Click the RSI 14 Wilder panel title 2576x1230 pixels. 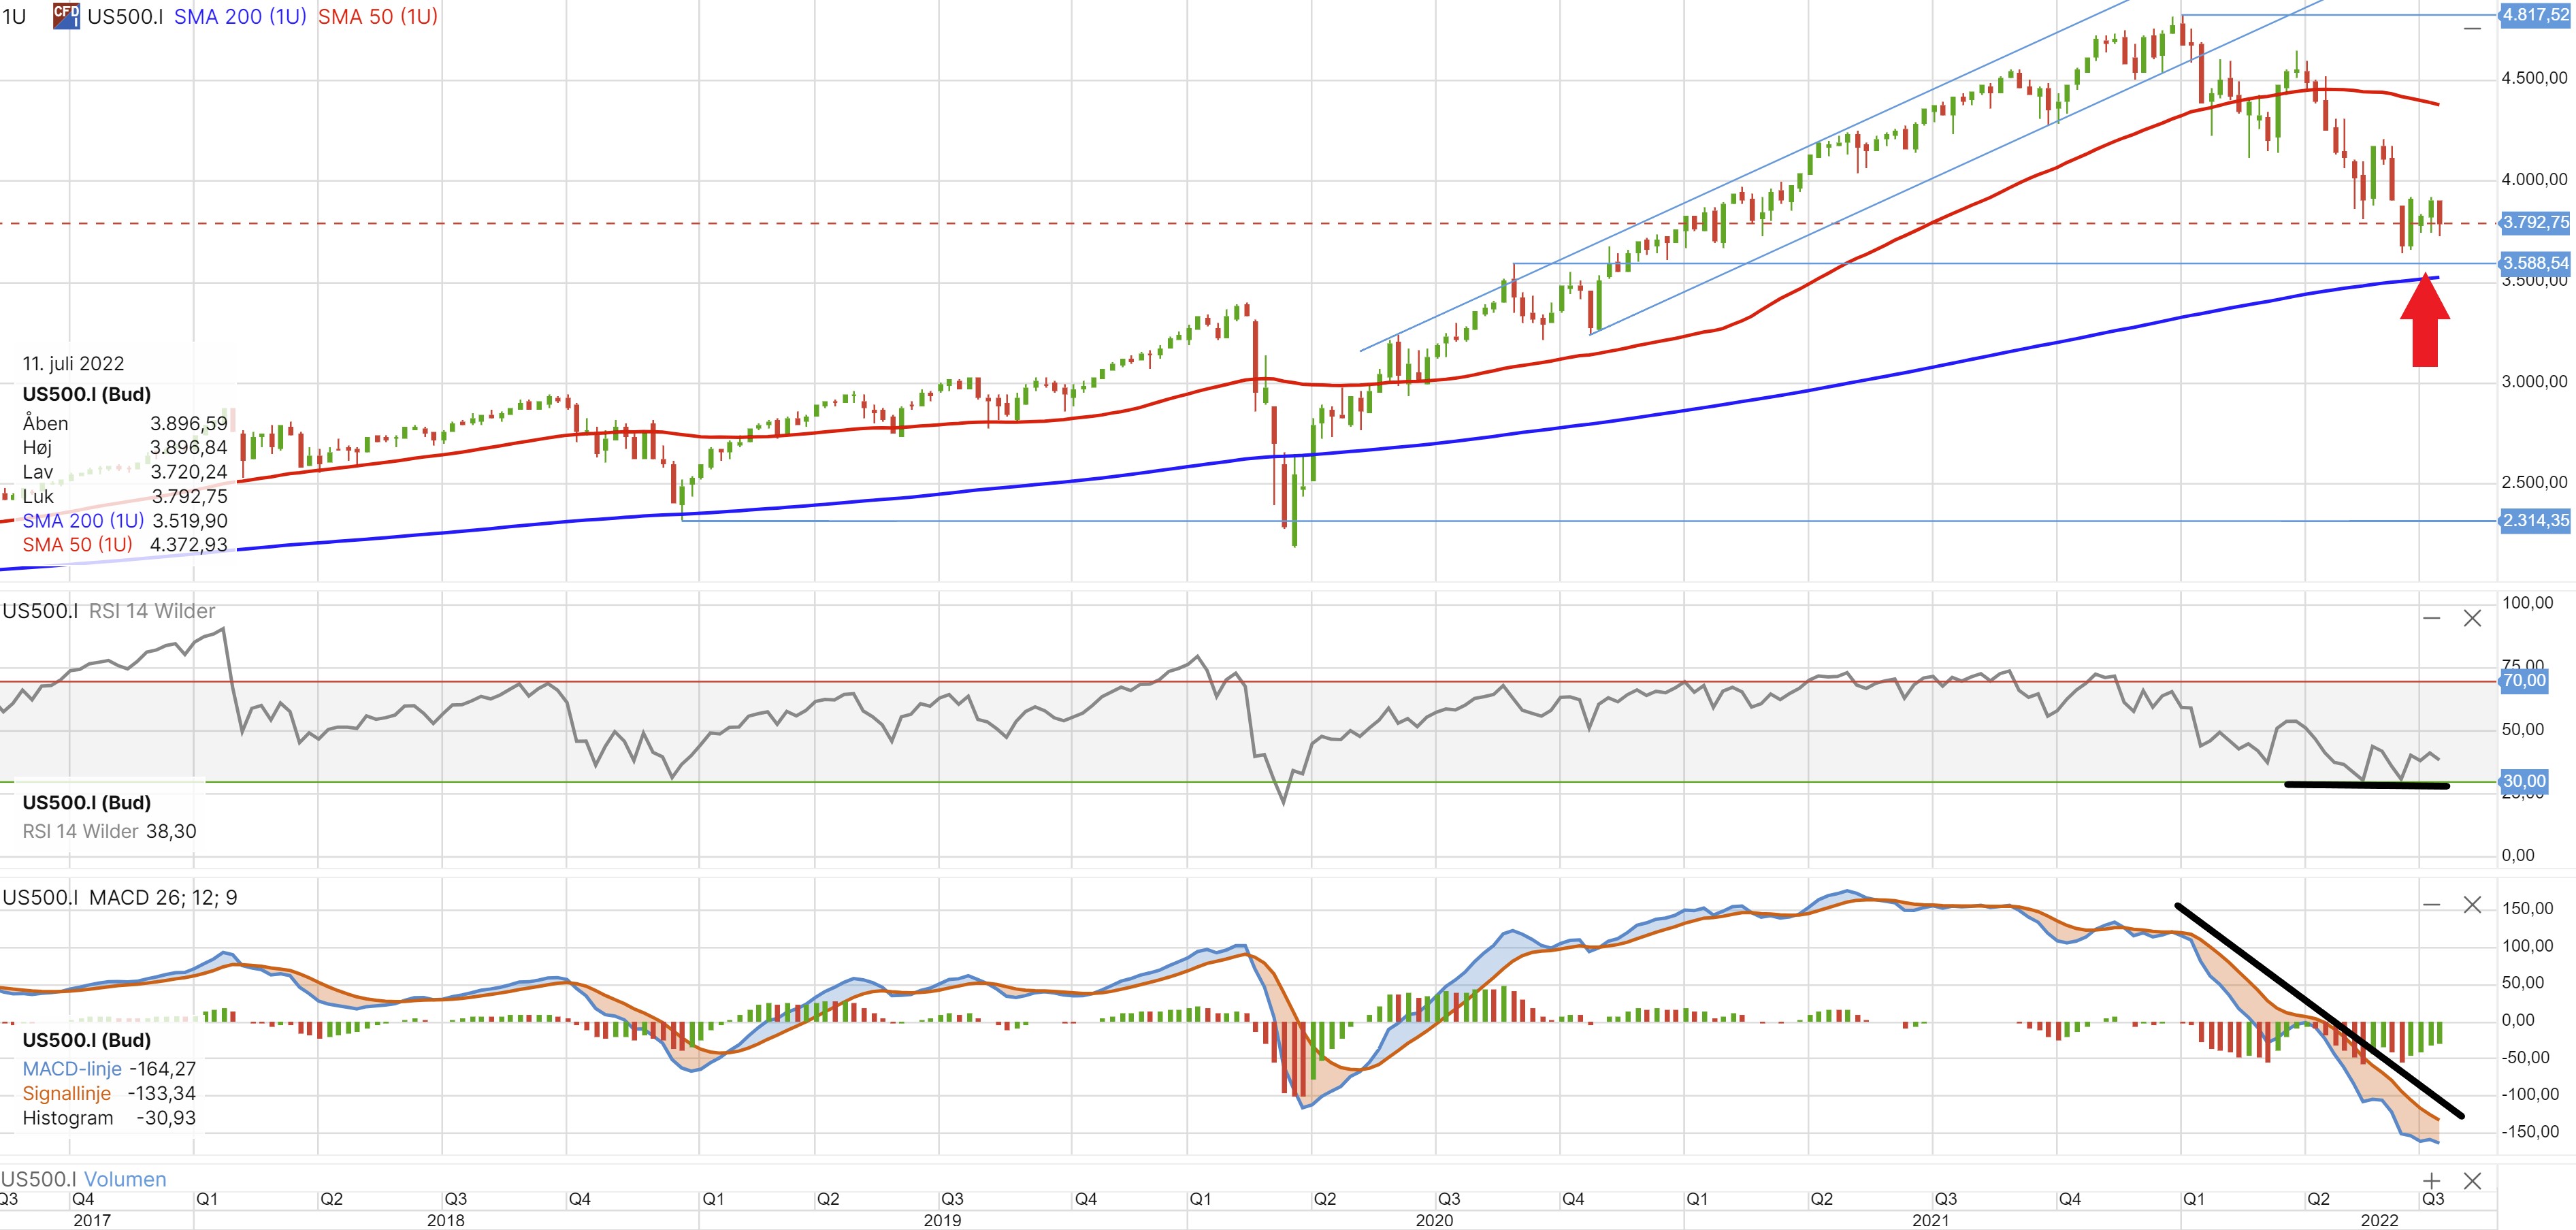click(152, 611)
